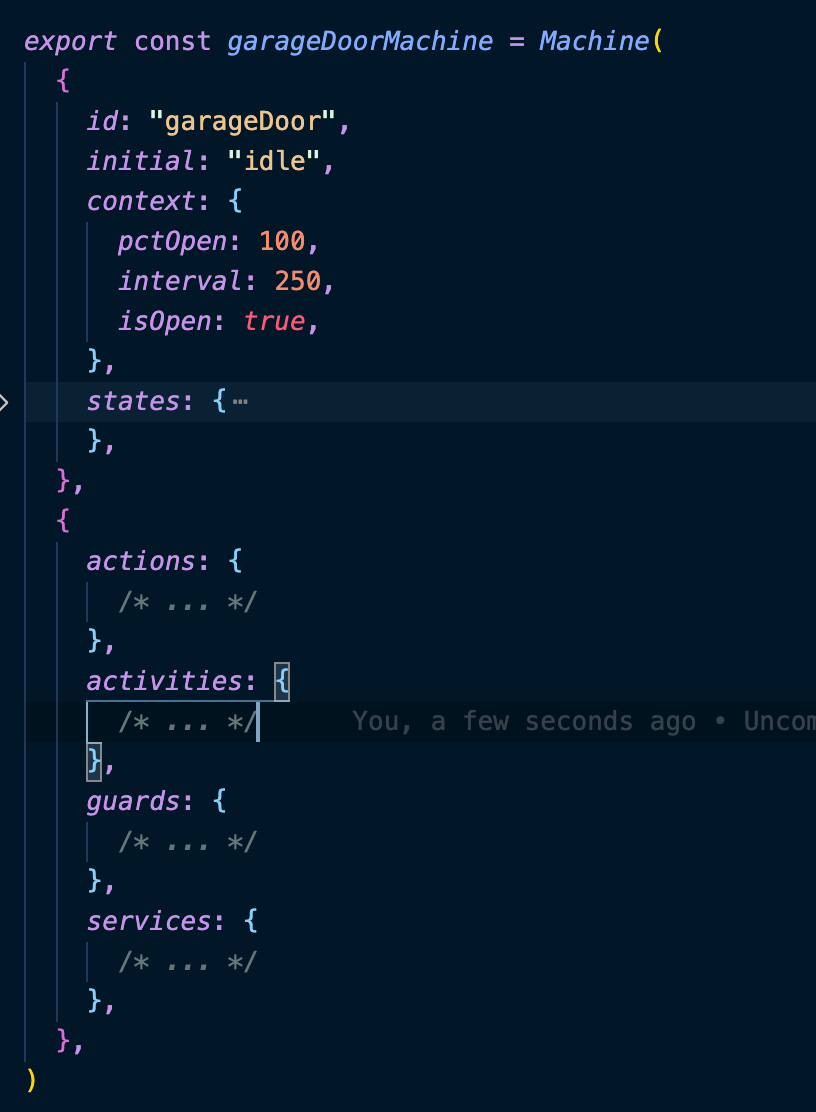
Task: Click the final yellow closing parenthesis
Action: click(31, 1082)
